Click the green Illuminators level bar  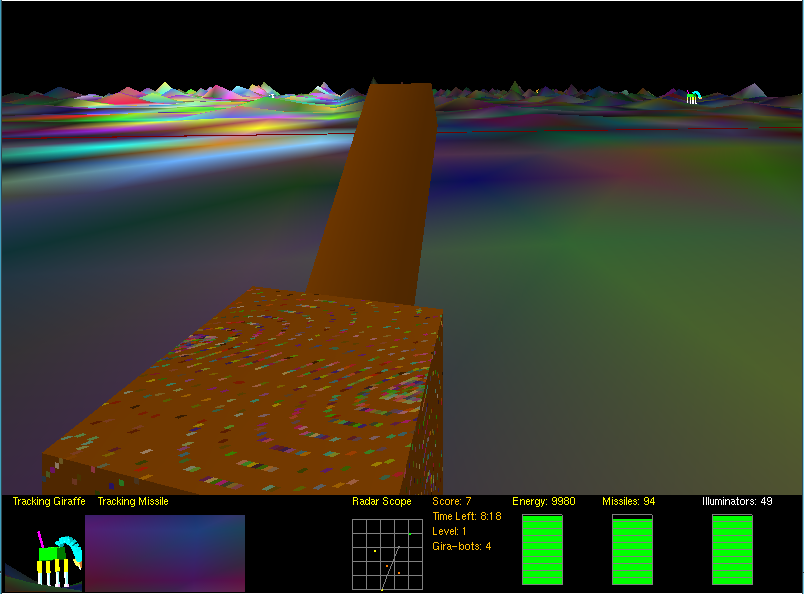[x=732, y=549]
